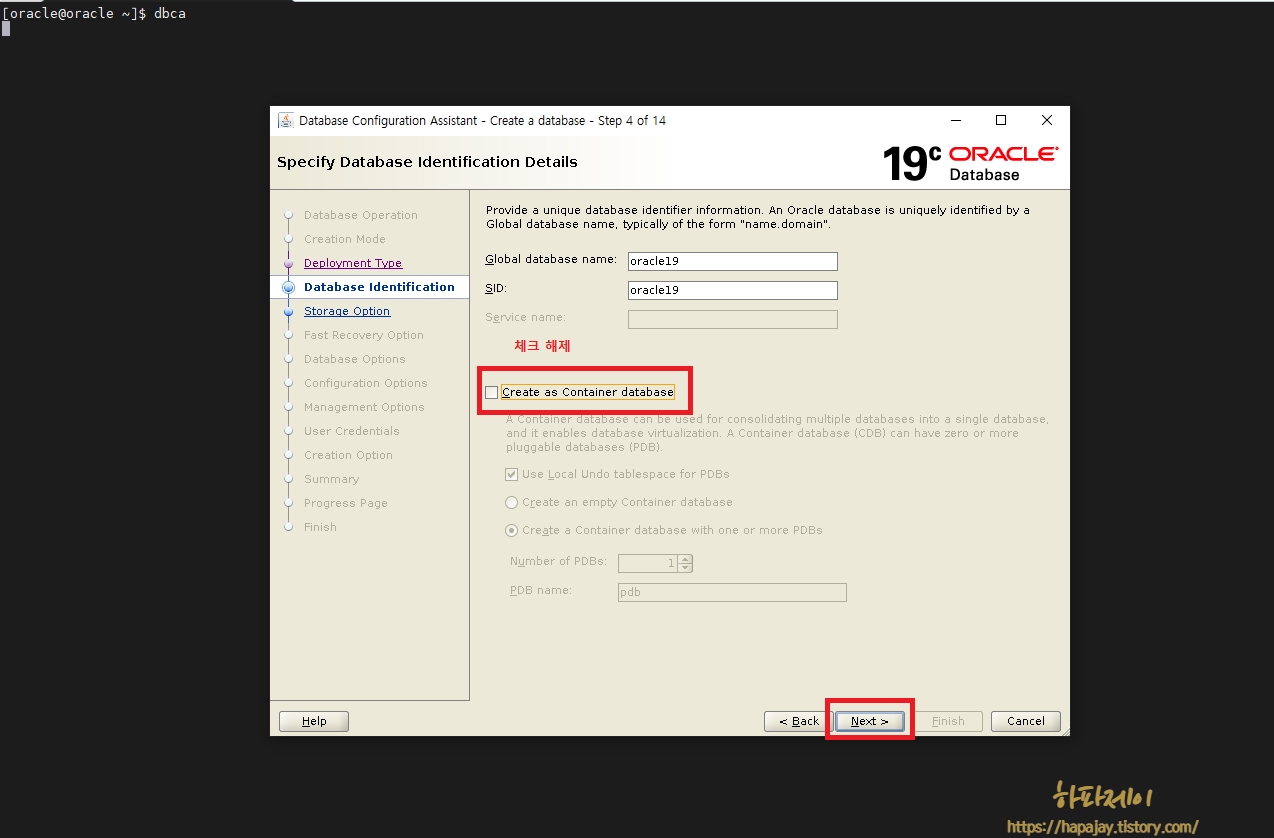Tick the Create as Container database checkbox

tap(491, 392)
